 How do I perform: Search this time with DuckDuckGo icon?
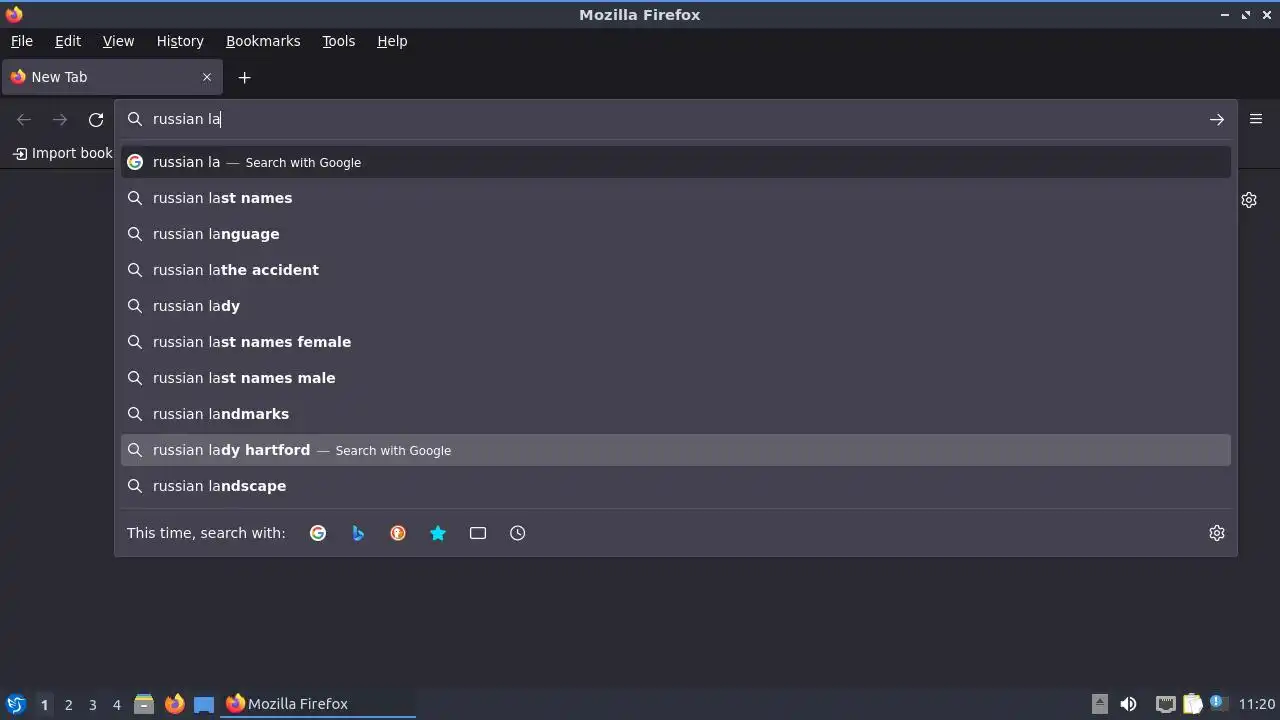398,533
